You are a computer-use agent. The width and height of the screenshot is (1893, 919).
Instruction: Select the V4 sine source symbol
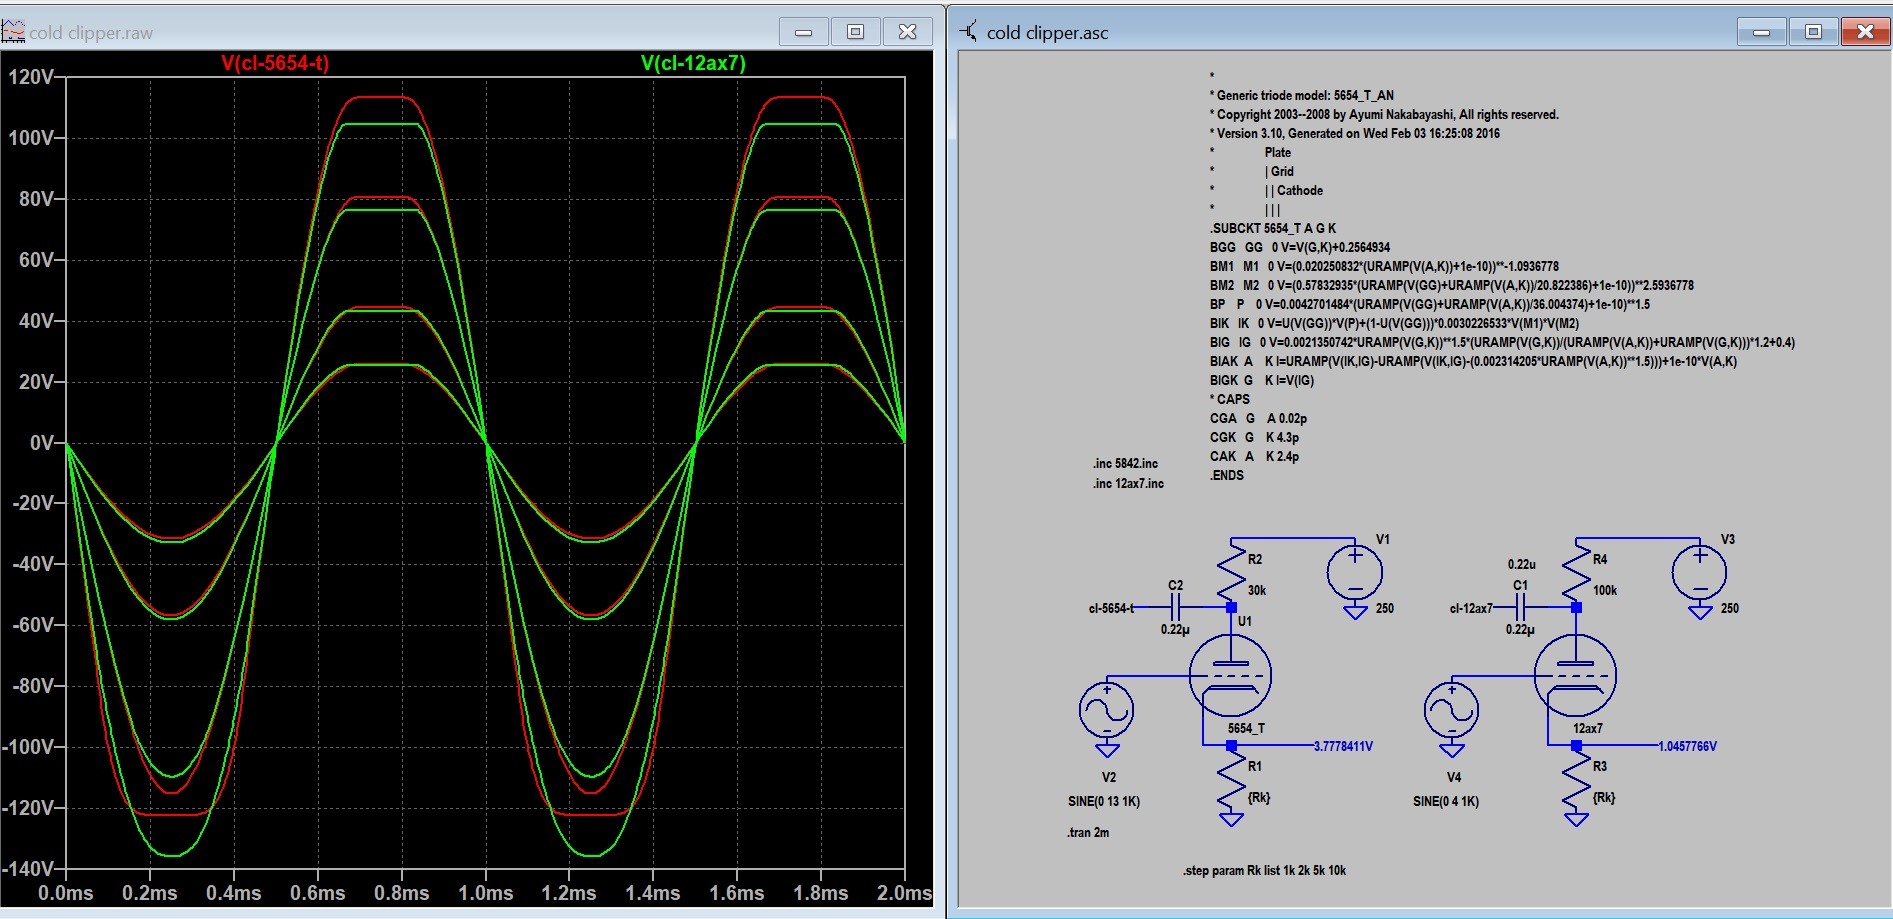click(x=1451, y=710)
